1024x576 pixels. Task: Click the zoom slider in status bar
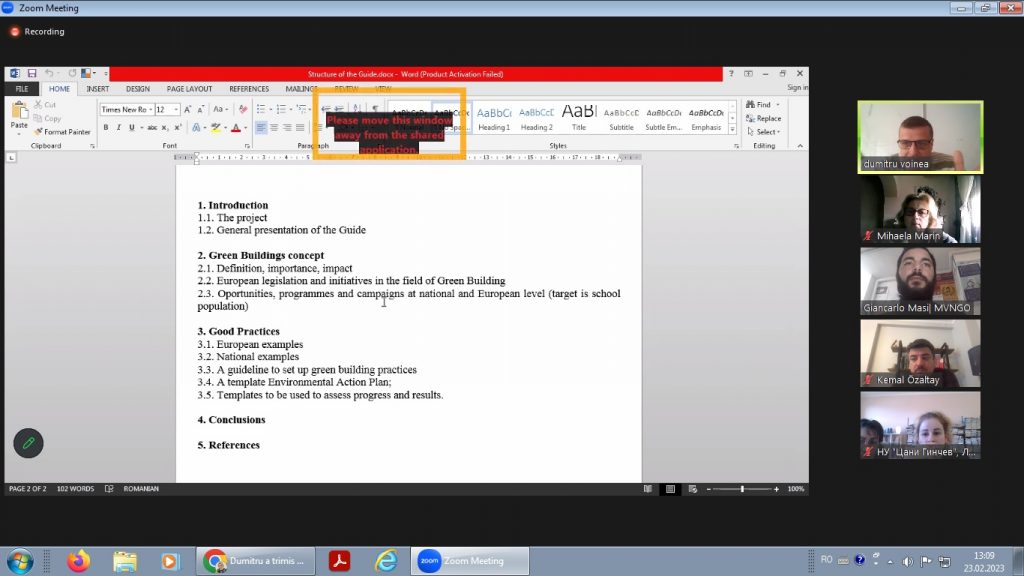click(x=742, y=489)
